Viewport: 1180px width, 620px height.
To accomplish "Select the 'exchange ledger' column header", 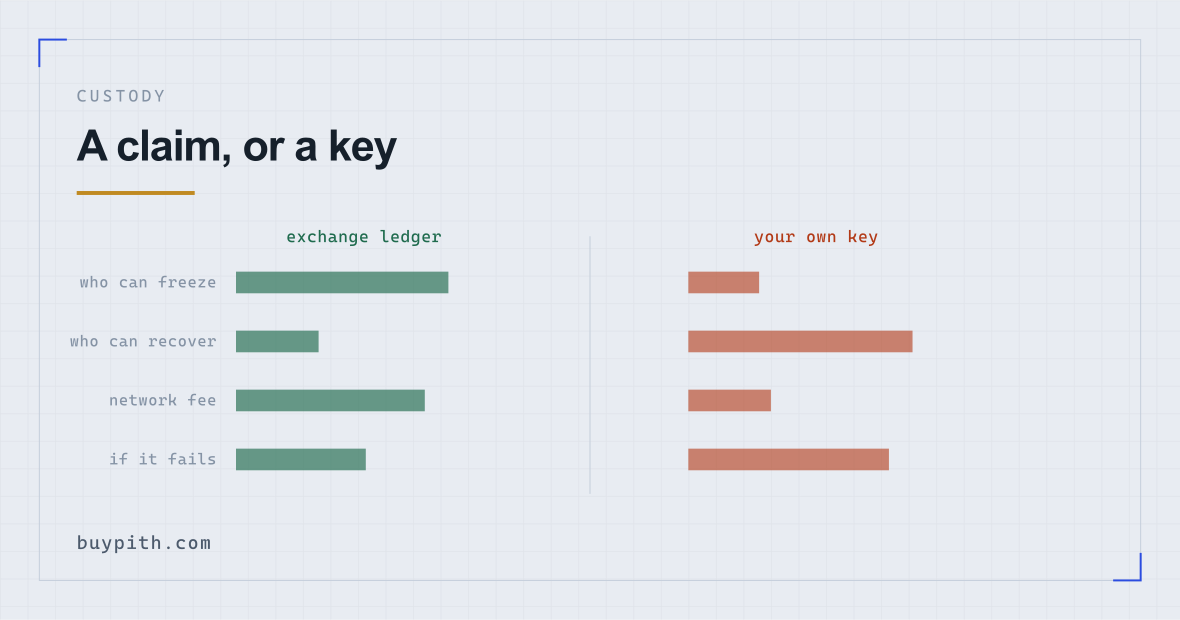I will (363, 237).
